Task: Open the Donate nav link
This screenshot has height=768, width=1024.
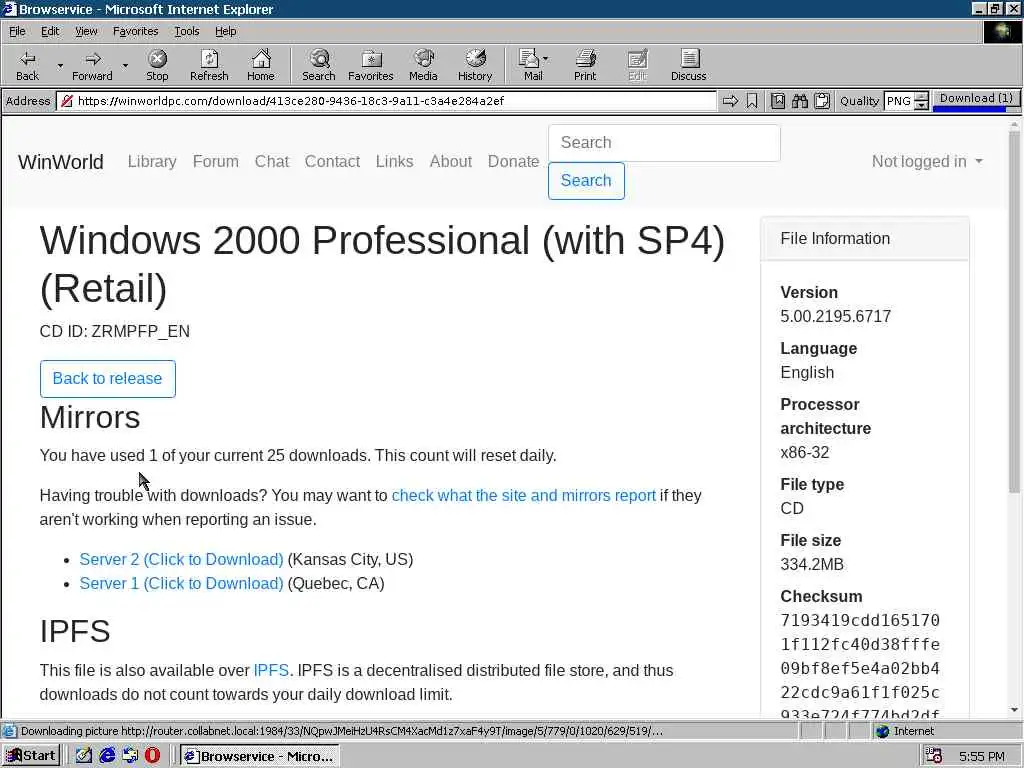Action: 513,161
